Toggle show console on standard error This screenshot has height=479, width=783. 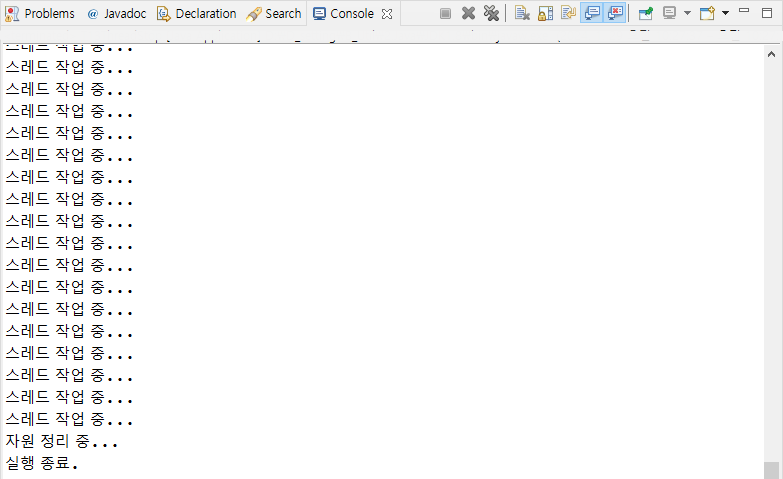tap(615, 13)
